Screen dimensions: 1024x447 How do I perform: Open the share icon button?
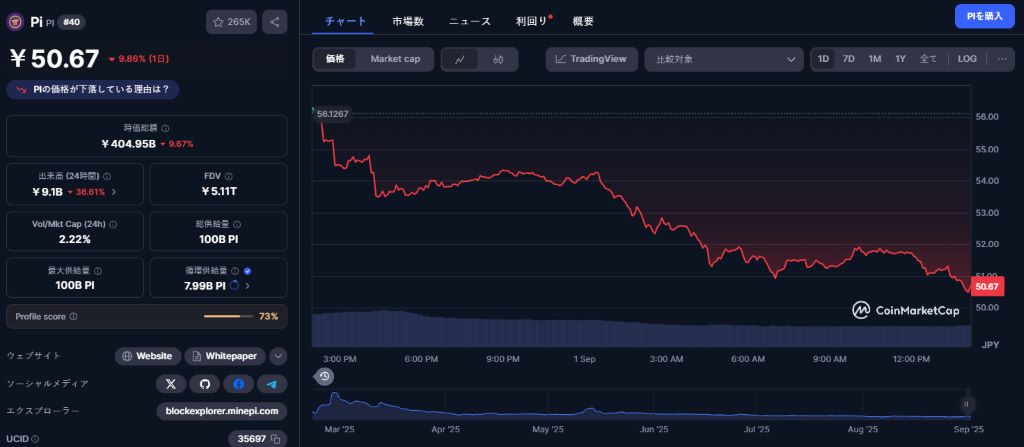[275, 22]
